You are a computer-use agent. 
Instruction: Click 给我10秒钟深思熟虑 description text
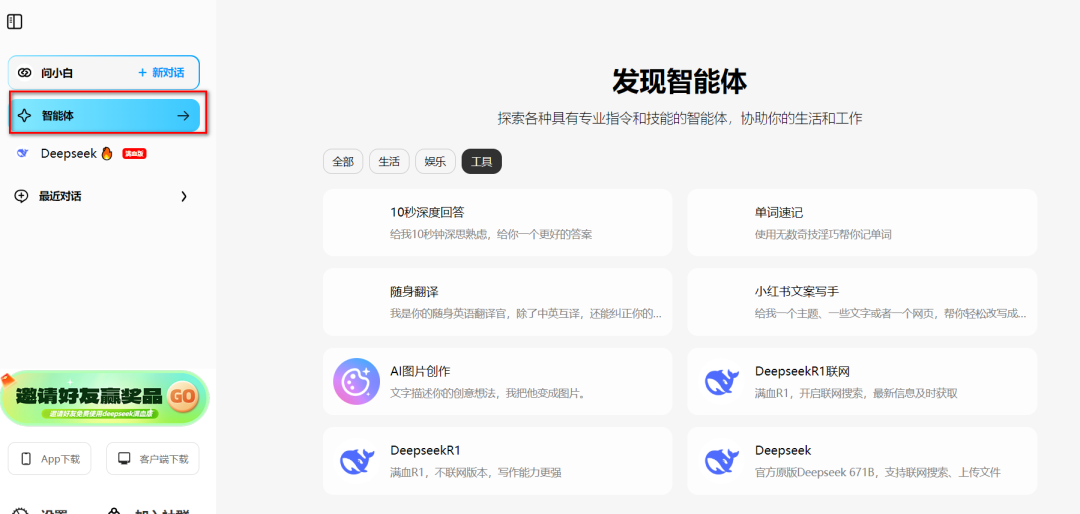point(491,234)
